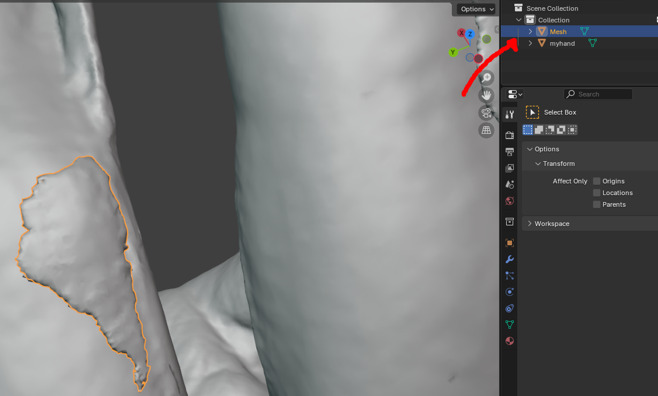Click the green Y axis gizmo
This screenshot has width=658, height=396.
pos(453,52)
